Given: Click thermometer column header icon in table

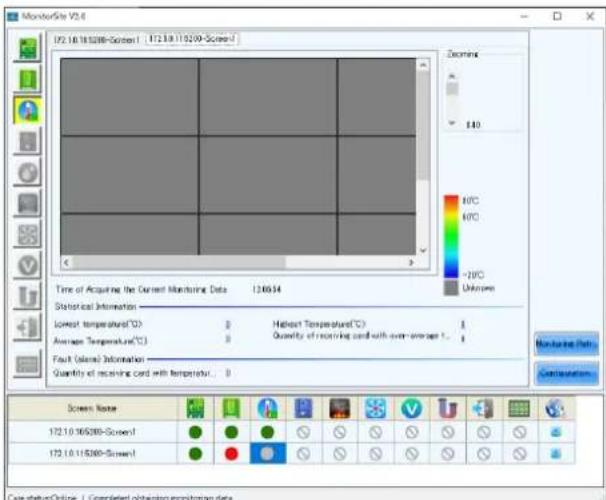Looking at the screenshot, I should tap(267, 408).
